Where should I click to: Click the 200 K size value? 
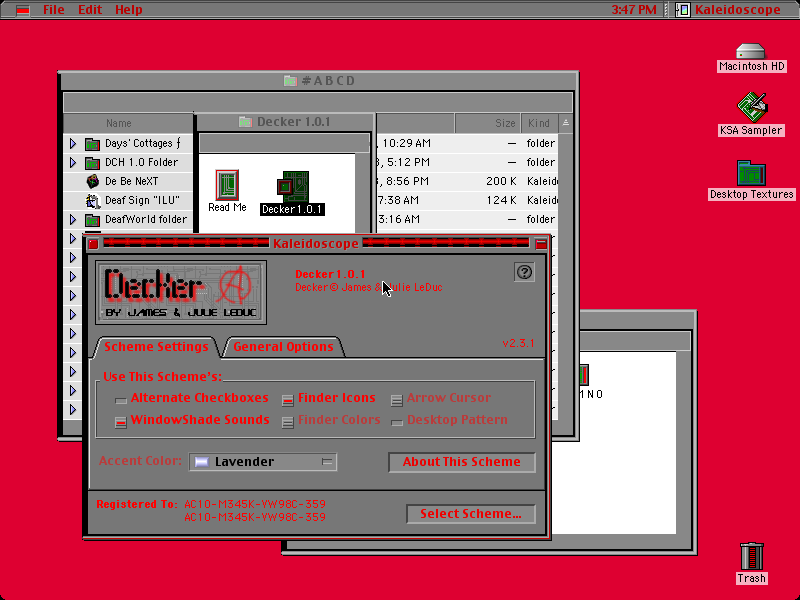tap(501, 182)
